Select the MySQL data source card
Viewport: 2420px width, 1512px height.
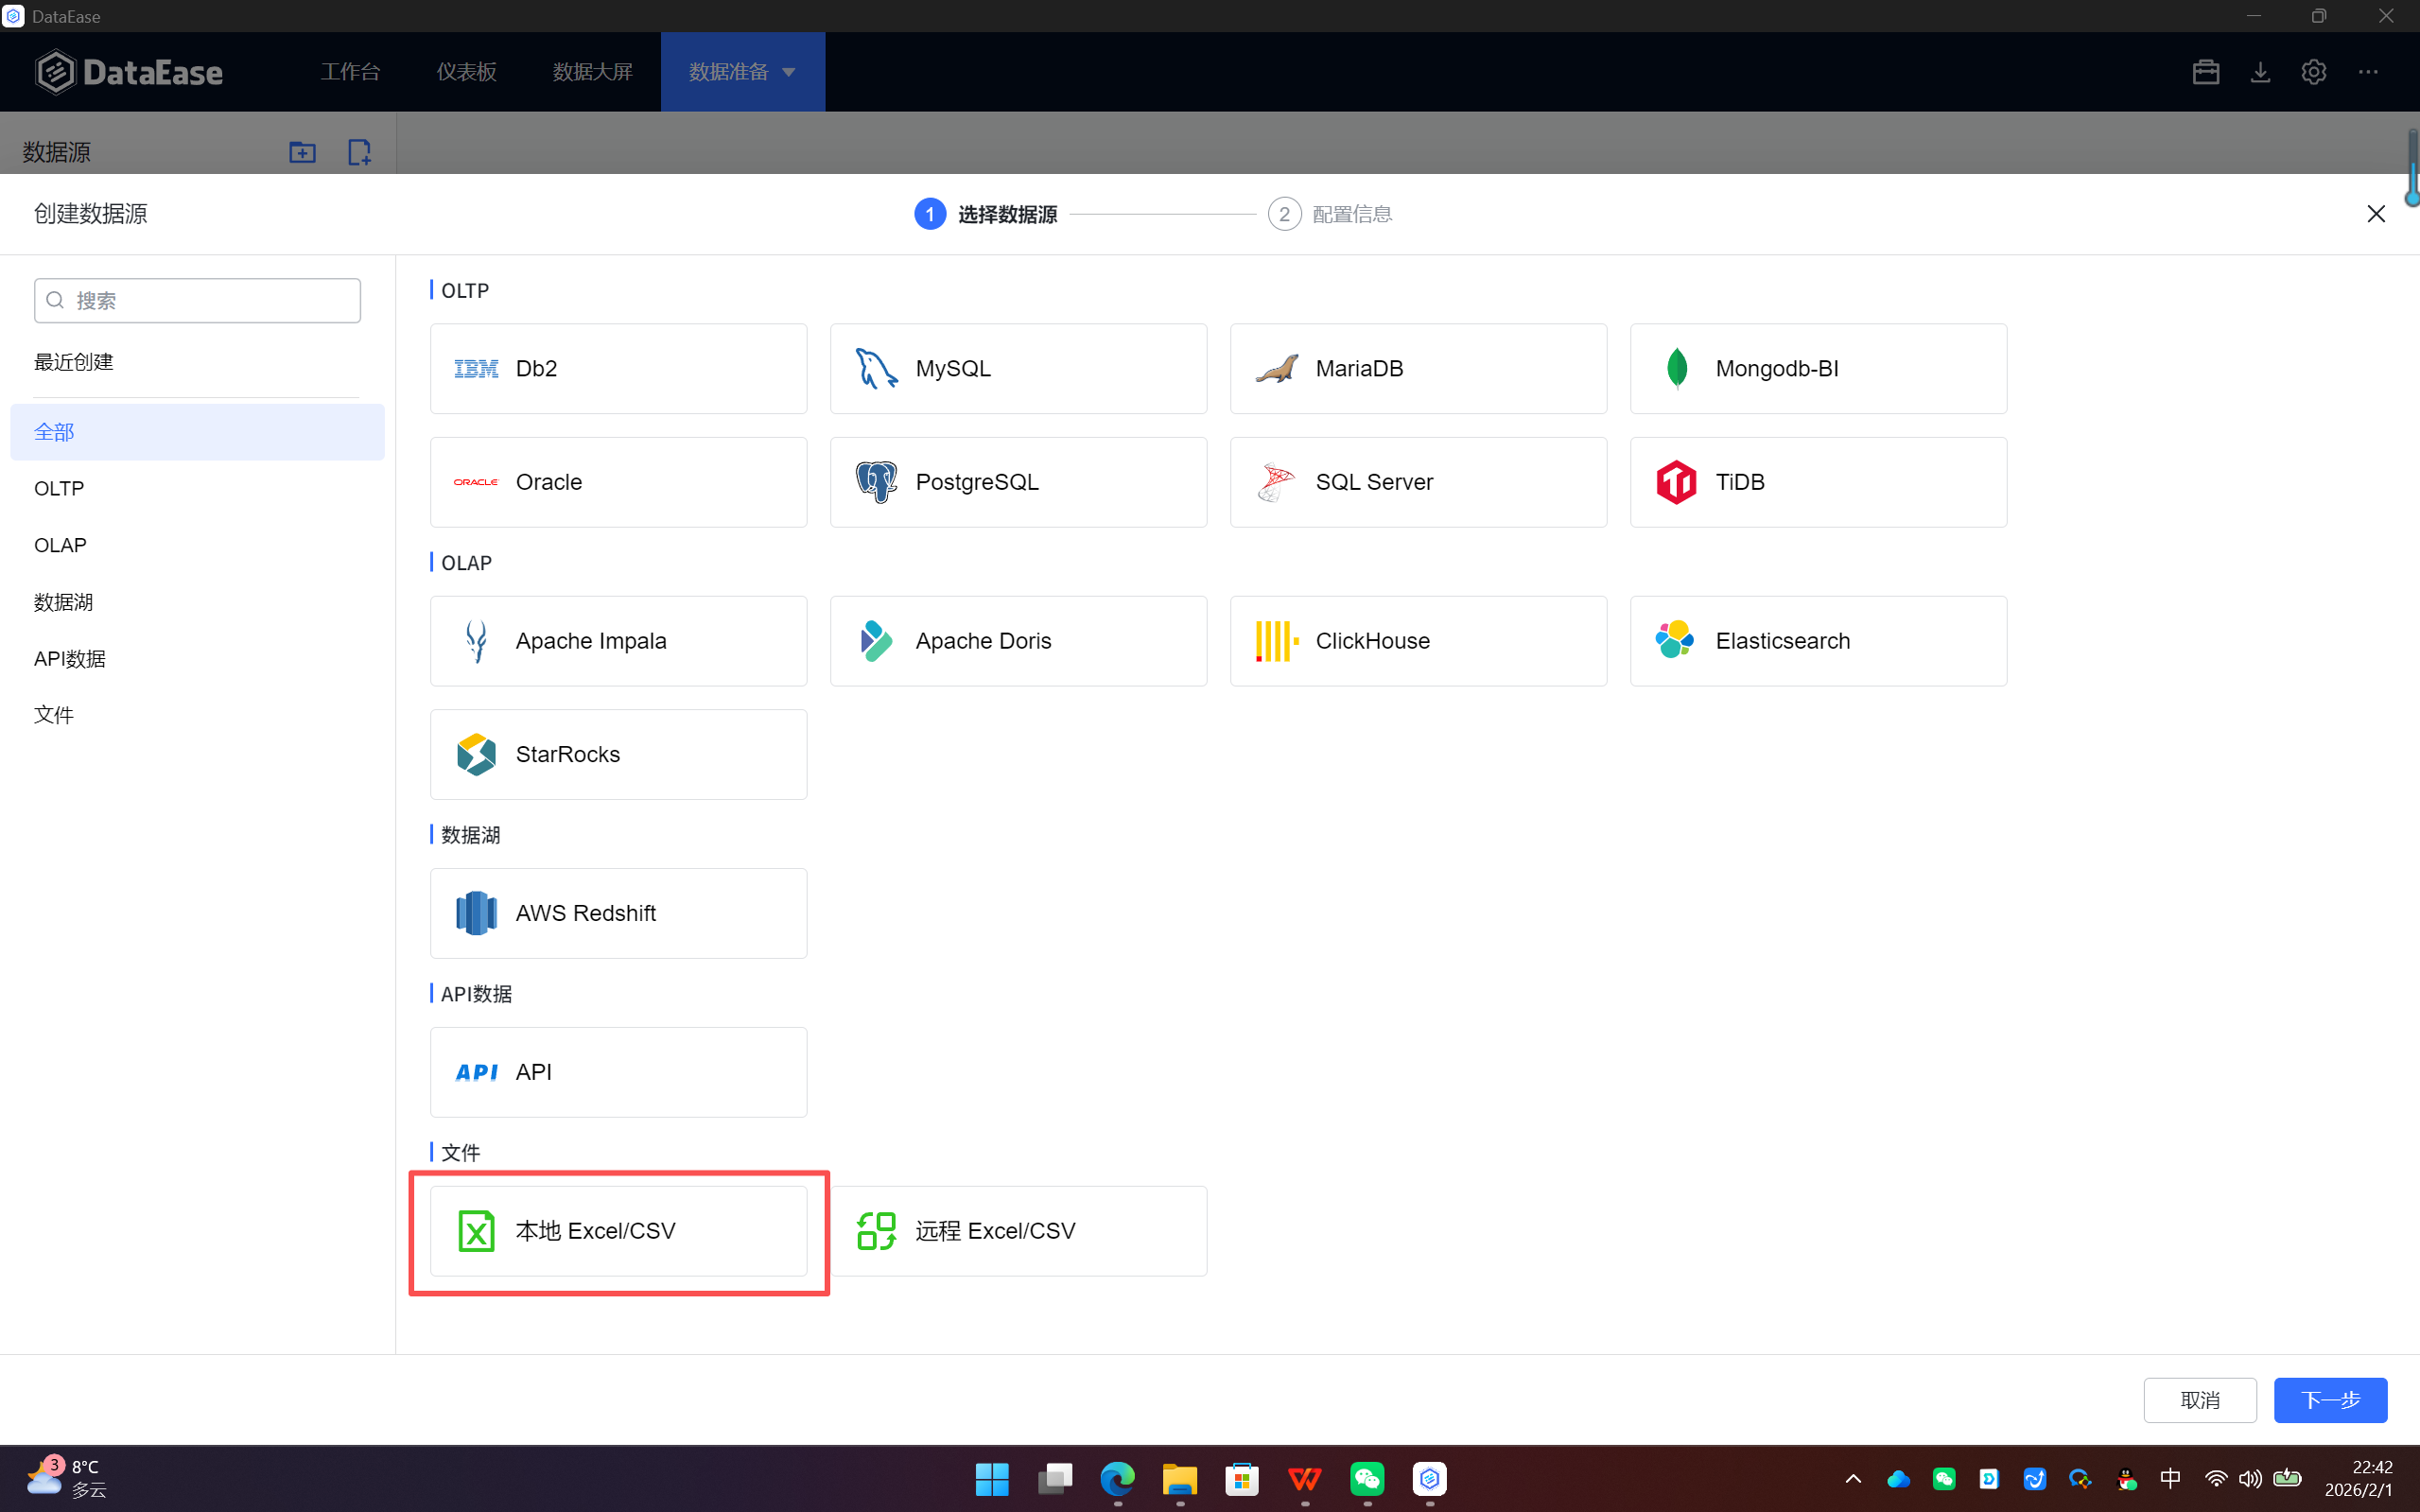point(1018,368)
